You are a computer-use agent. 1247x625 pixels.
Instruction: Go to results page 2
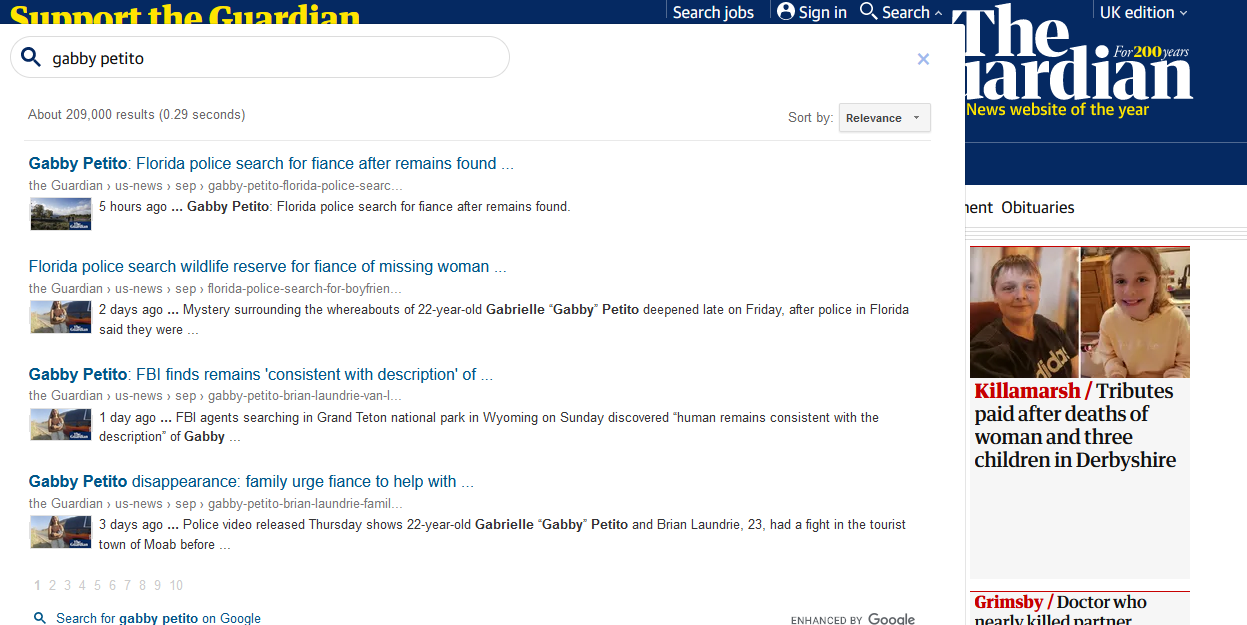(x=53, y=586)
